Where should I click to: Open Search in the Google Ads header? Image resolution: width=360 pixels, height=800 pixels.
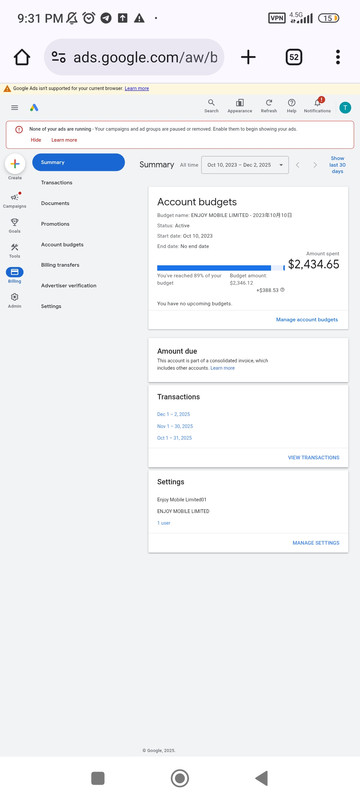[211, 106]
